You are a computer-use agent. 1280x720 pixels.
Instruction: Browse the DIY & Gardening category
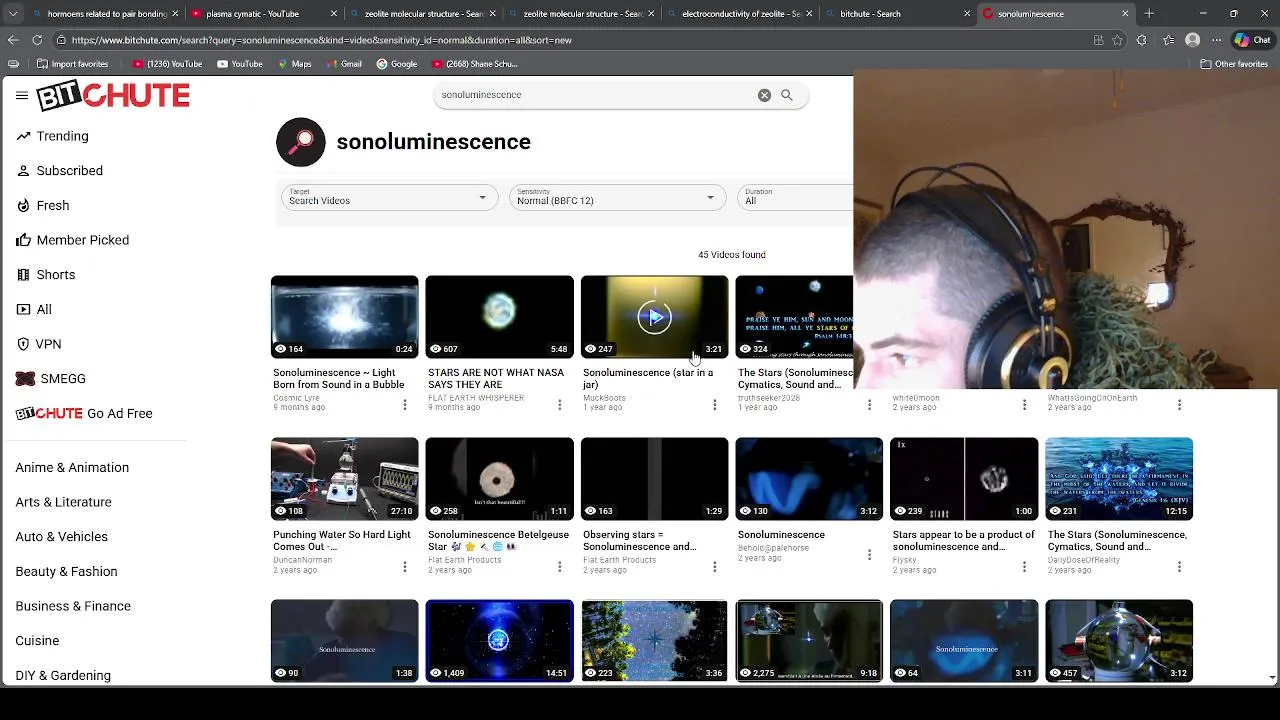pos(63,675)
